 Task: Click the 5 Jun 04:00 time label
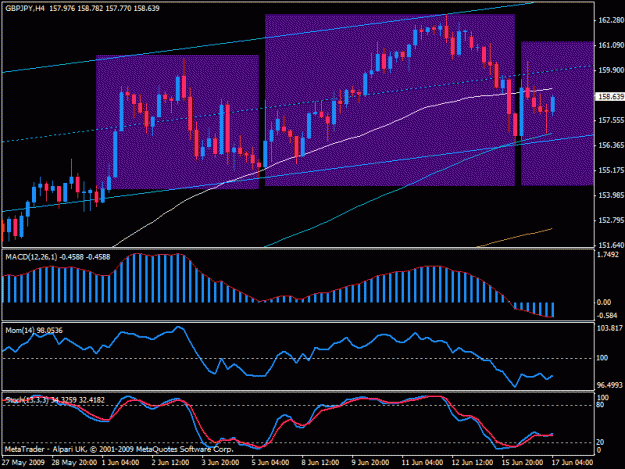[x=270, y=463]
